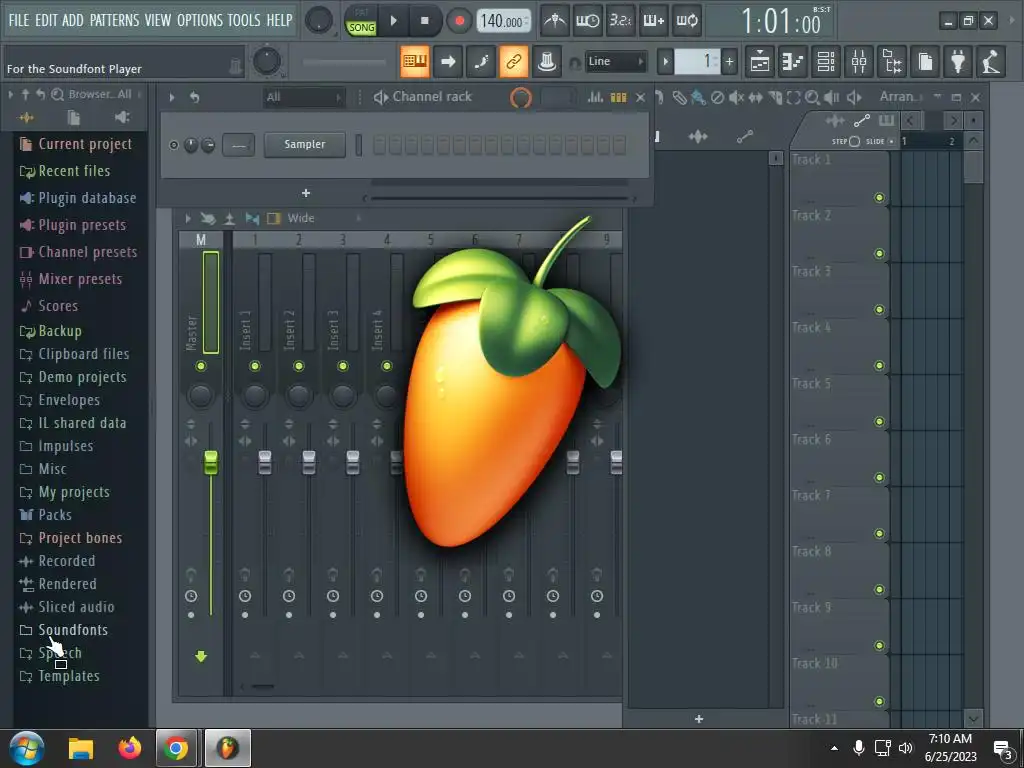Add new pattern with plus button
The width and height of the screenshot is (1024, 768).
(x=729, y=62)
